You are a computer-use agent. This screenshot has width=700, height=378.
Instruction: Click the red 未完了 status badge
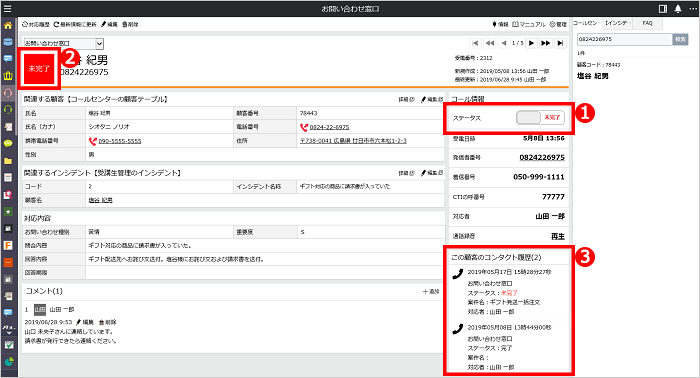39,69
